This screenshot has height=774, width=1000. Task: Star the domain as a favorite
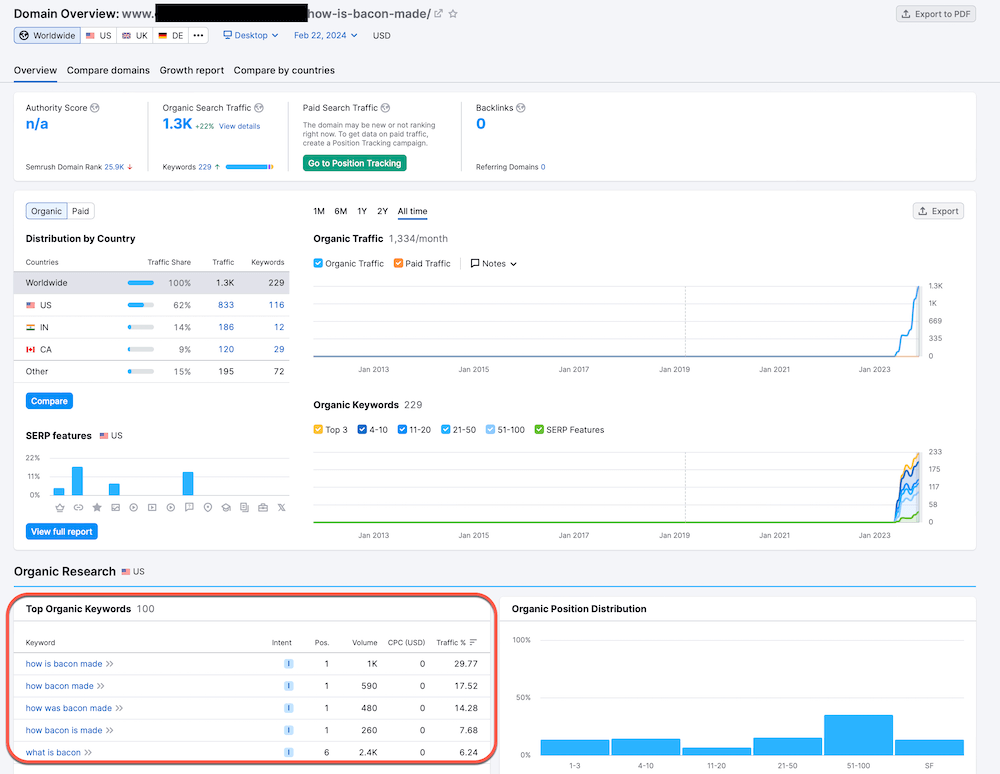(454, 13)
